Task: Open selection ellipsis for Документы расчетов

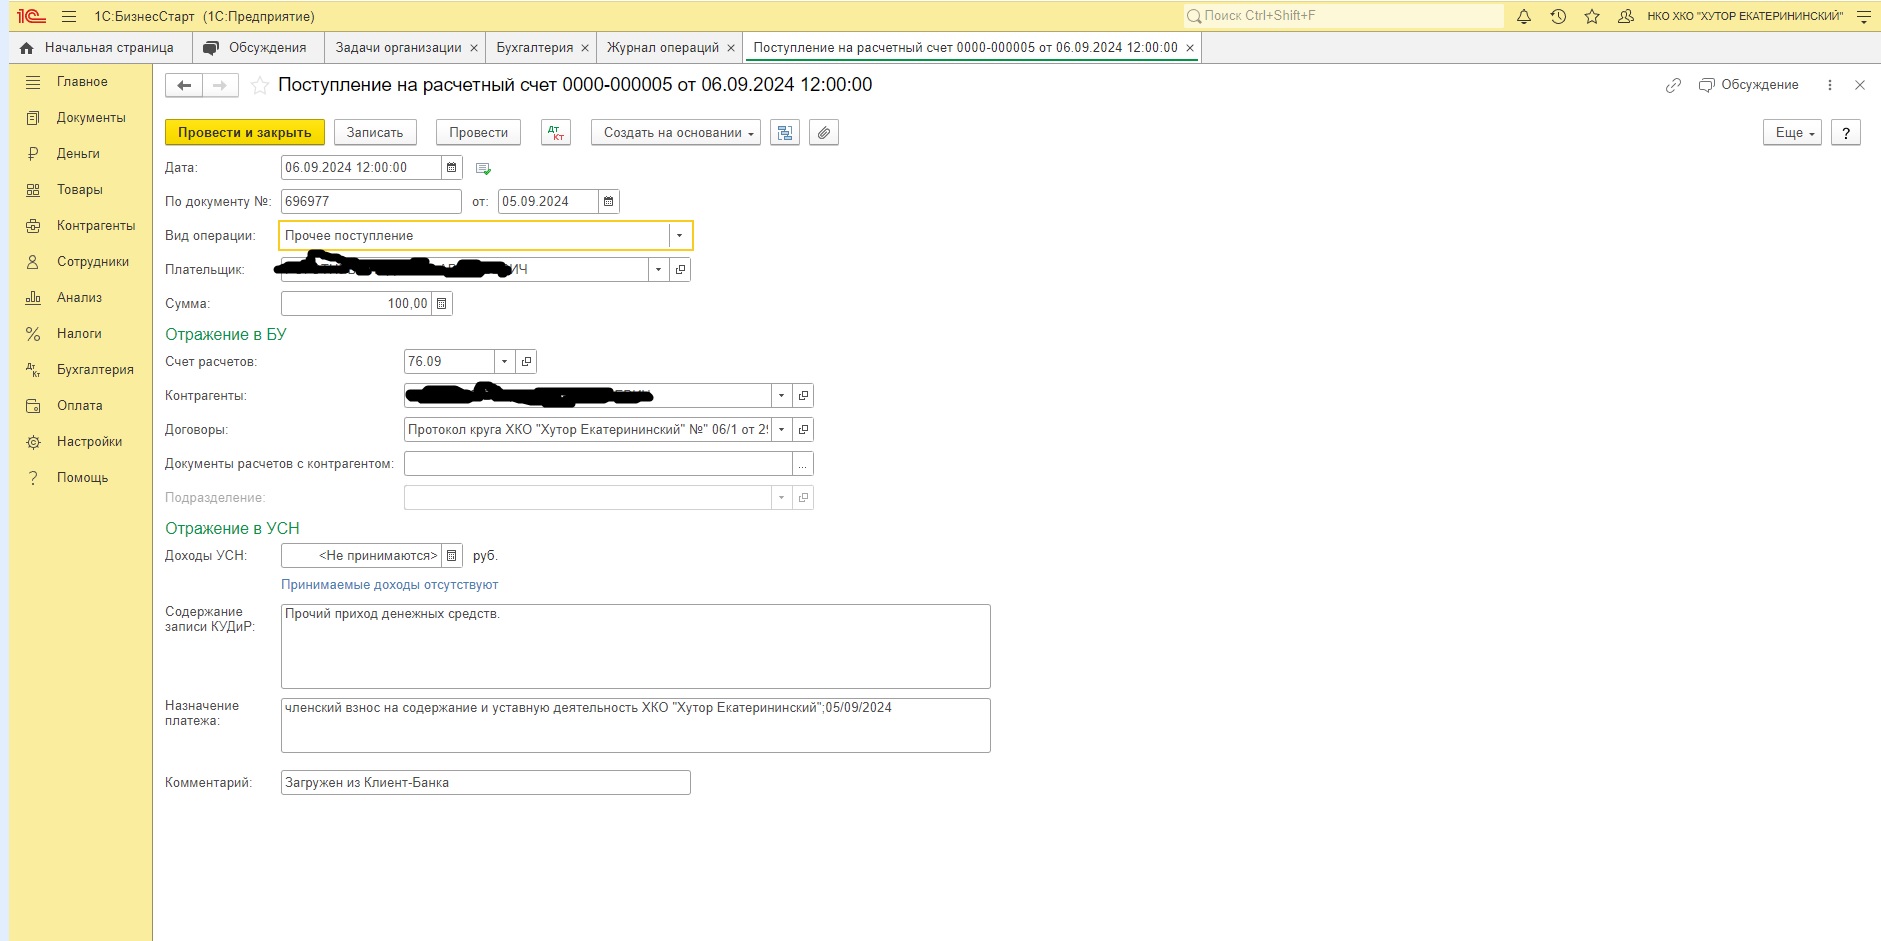Action: tap(802, 464)
